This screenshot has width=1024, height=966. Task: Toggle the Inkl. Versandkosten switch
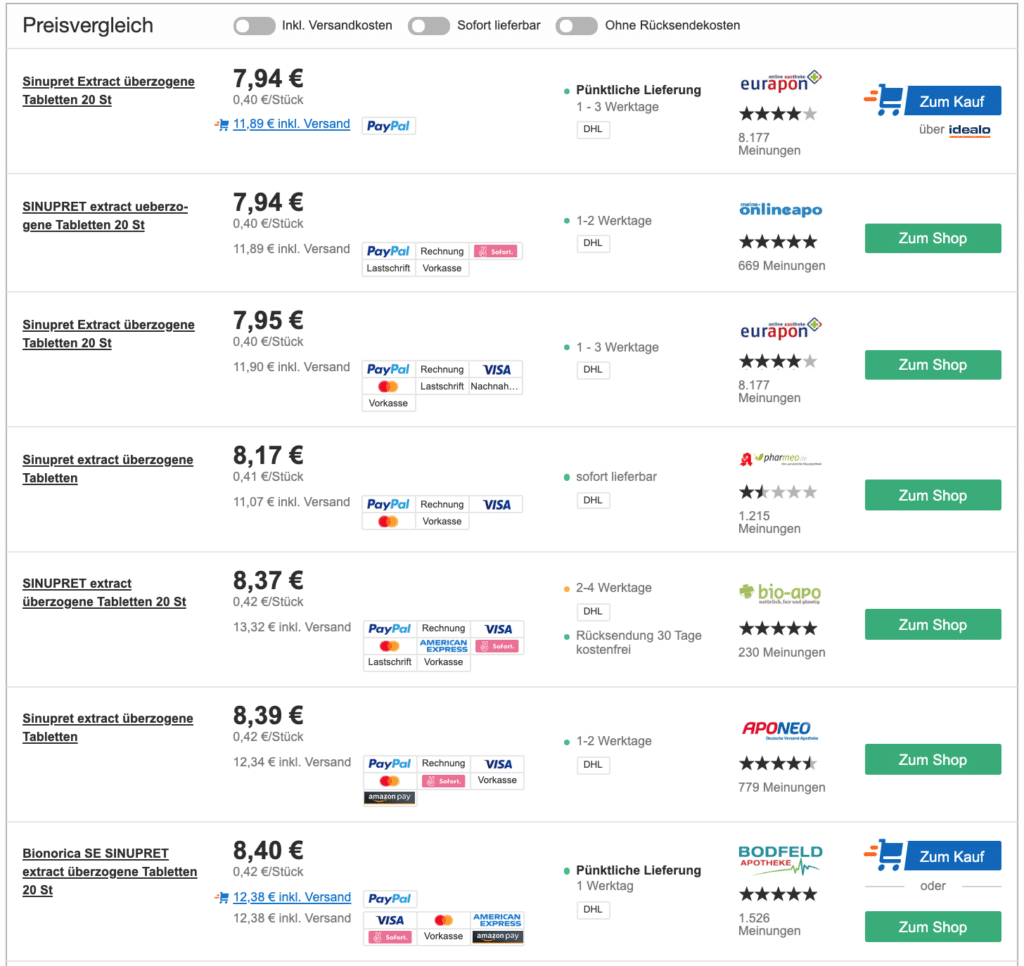click(254, 25)
